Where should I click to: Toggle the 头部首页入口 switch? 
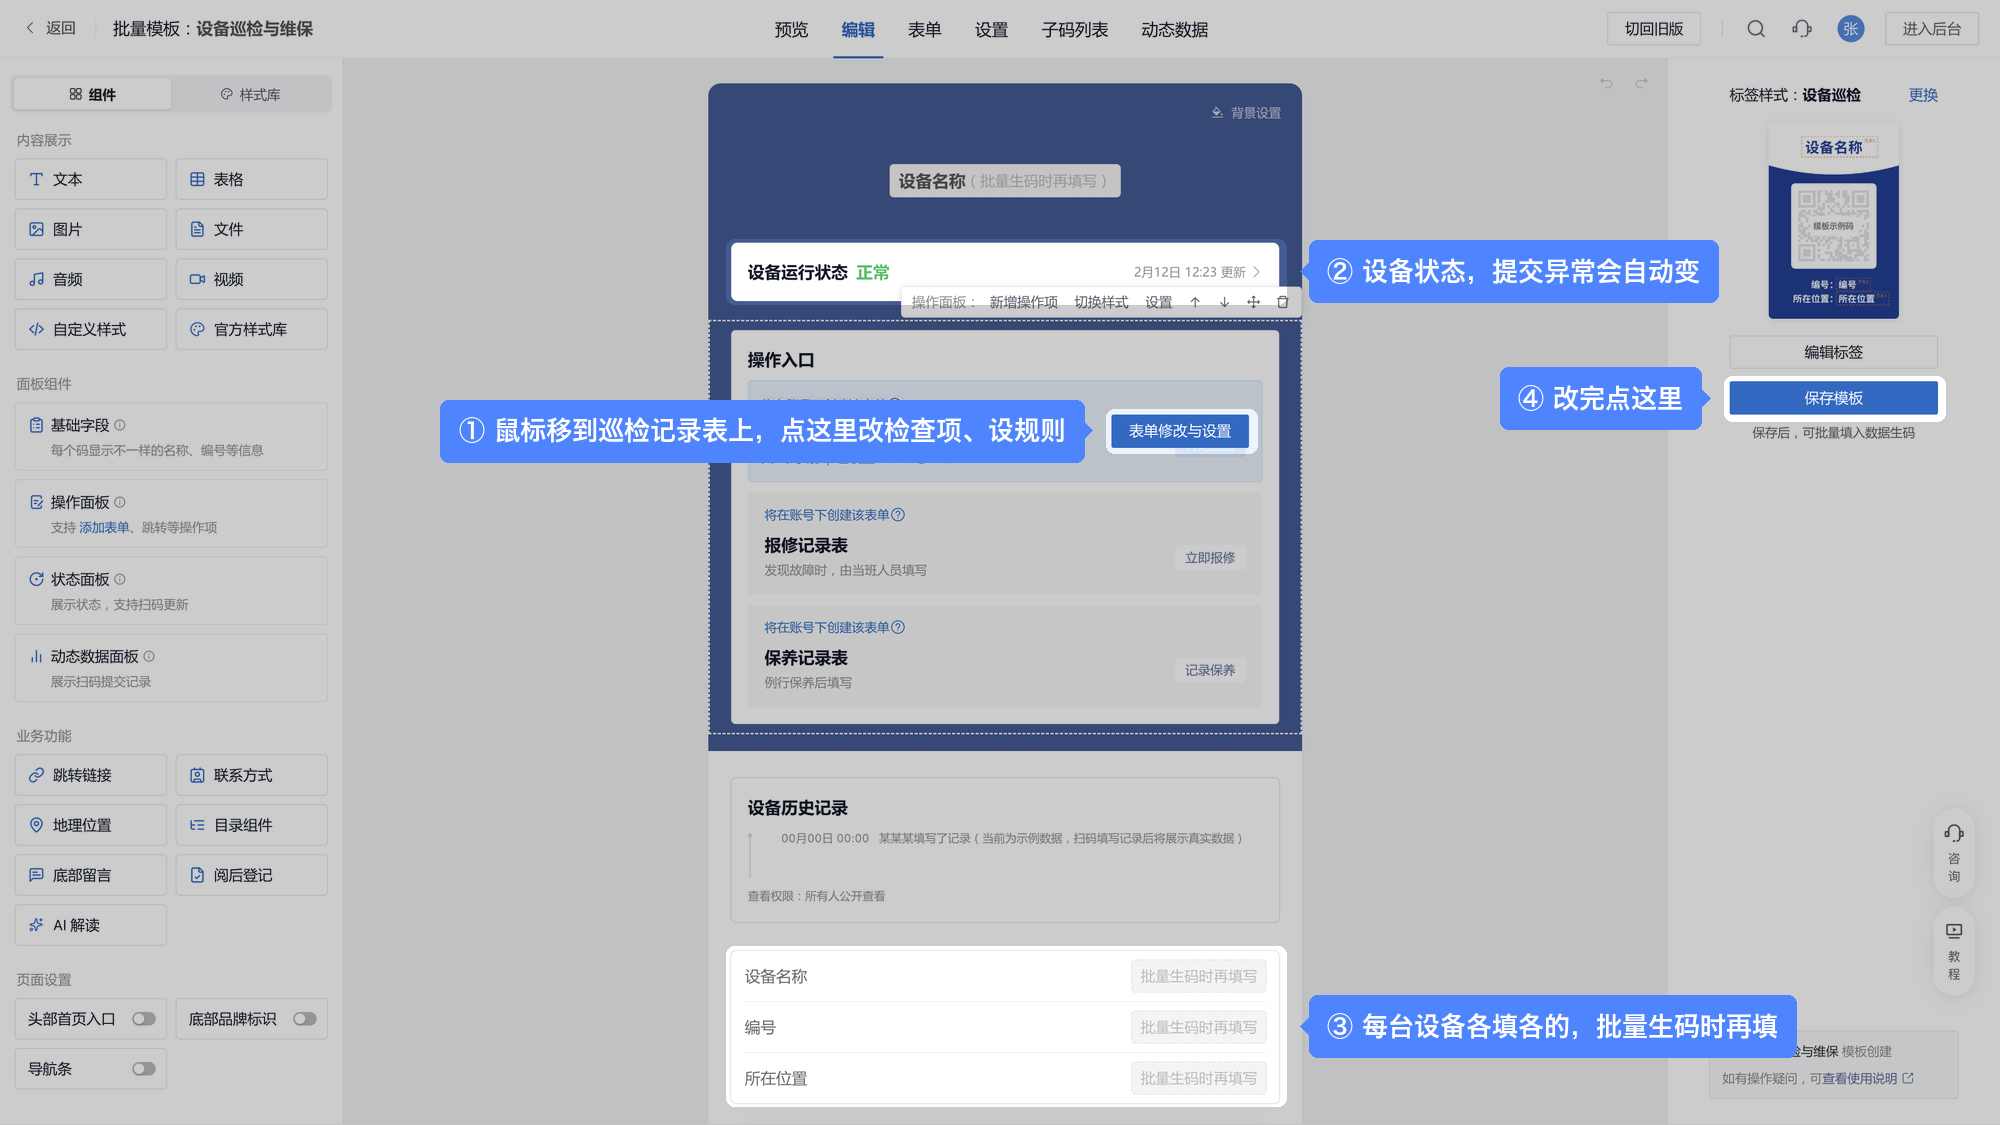pos(144,1019)
